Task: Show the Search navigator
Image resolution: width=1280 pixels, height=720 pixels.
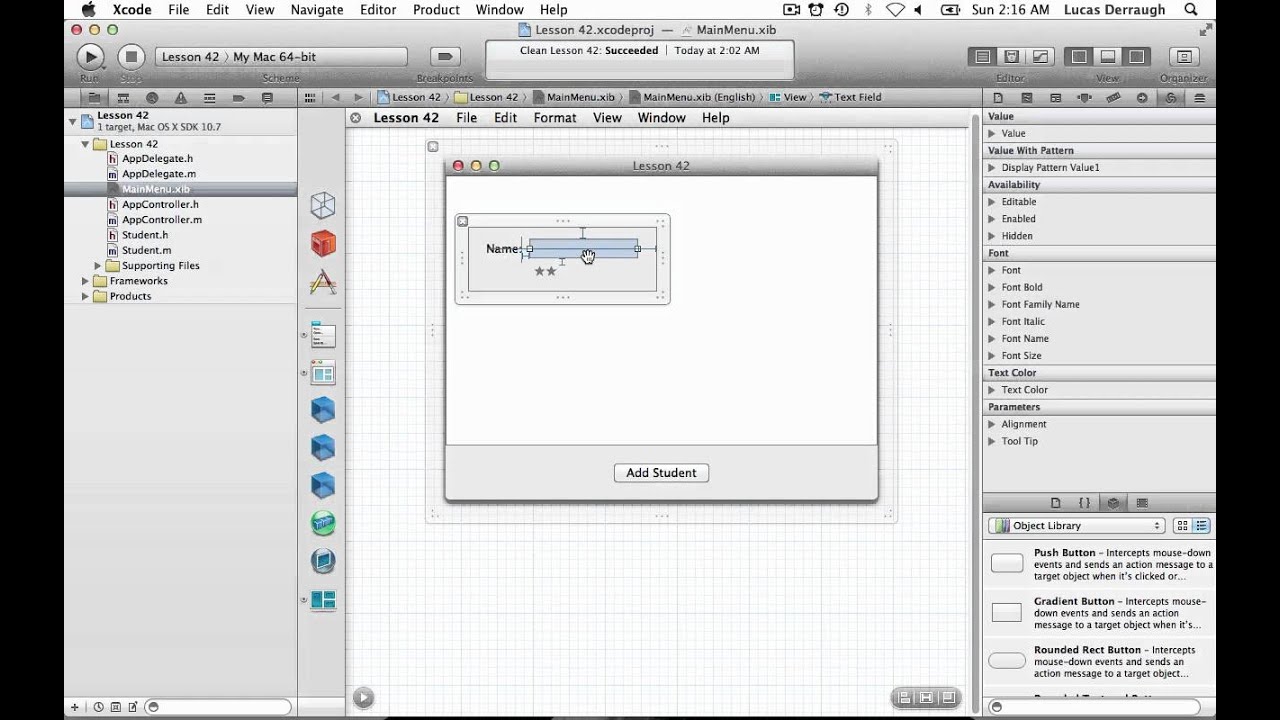Action: (x=152, y=98)
